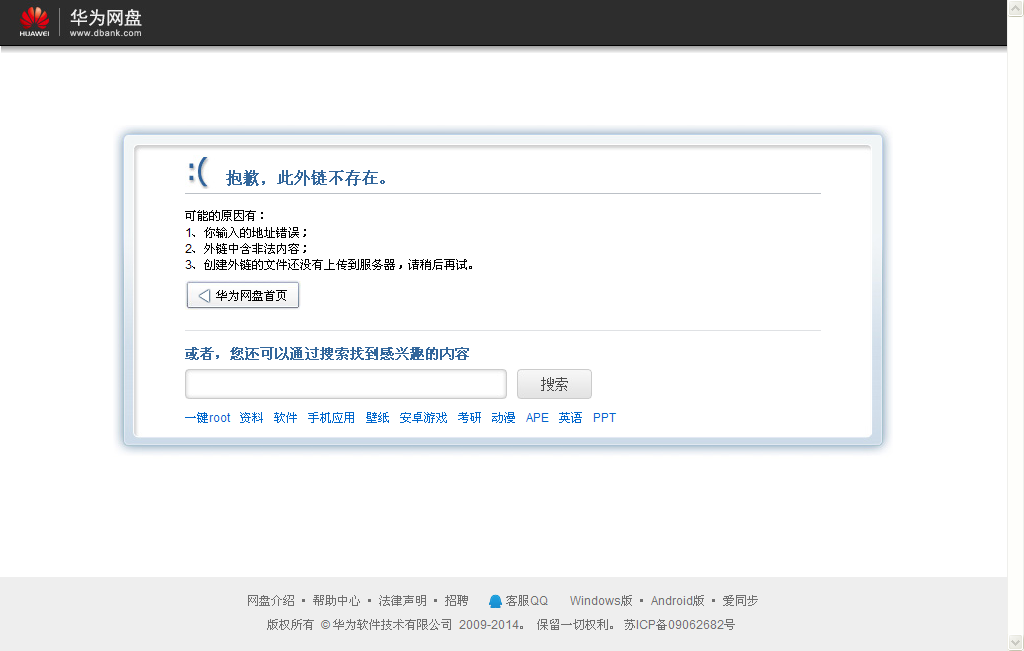Image resolution: width=1024 pixels, height=651 pixels.
Task: Open the 软件 keyword link
Action: [285, 418]
